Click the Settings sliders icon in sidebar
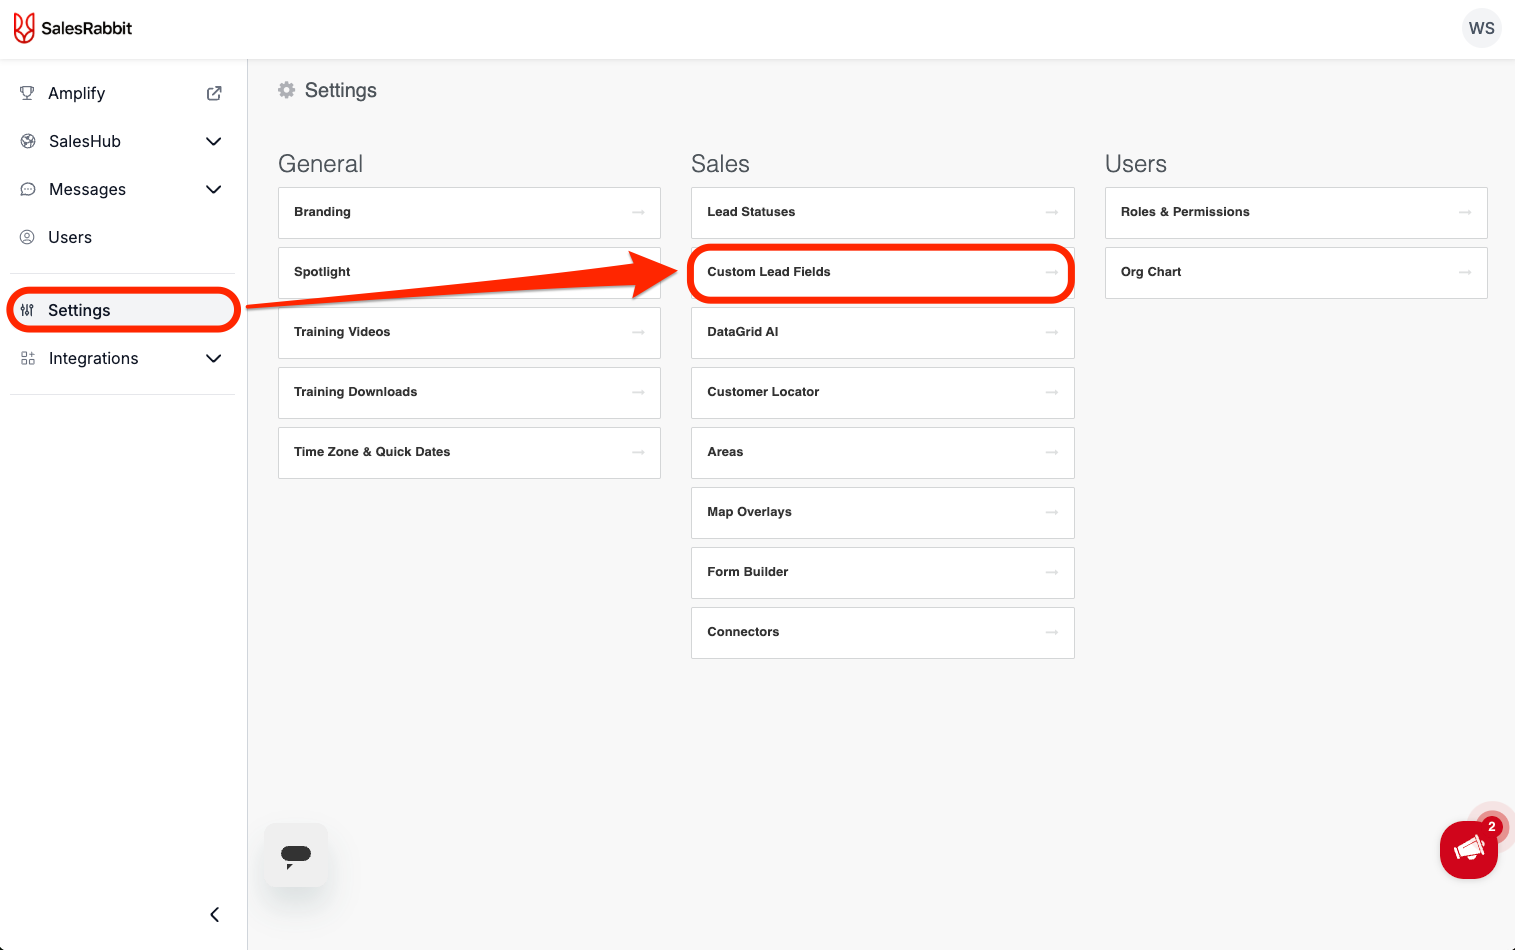 tap(27, 310)
